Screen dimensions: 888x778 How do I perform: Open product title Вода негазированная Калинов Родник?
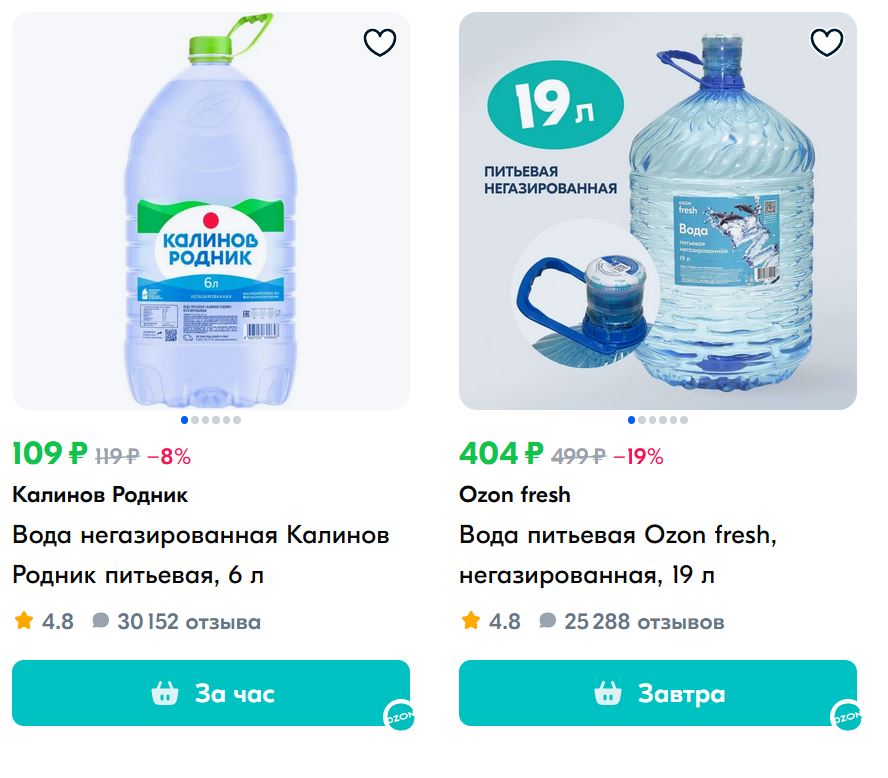click(200, 555)
